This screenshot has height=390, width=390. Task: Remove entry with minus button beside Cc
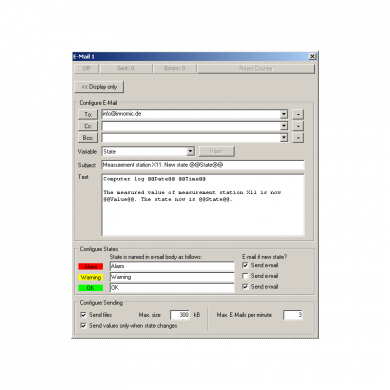point(298,126)
